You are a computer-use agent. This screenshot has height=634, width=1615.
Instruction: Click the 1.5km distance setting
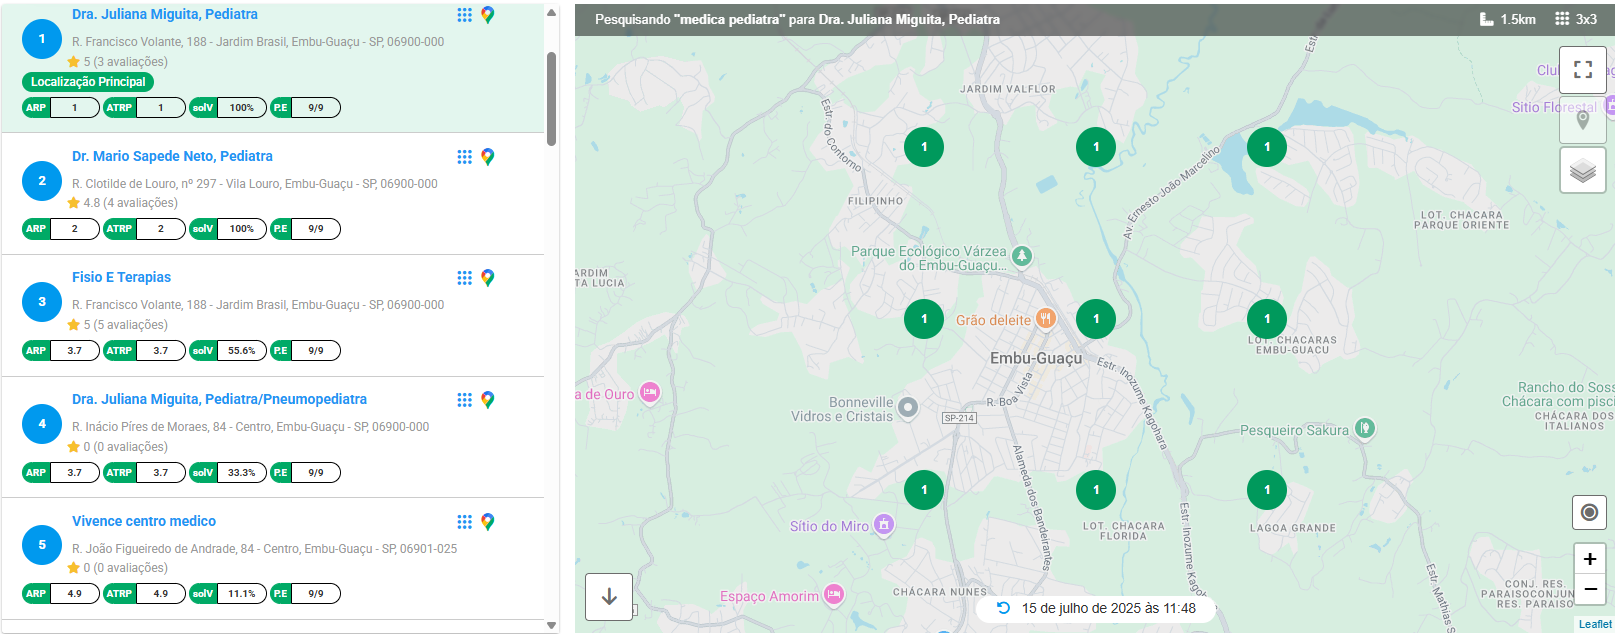(x=1508, y=19)
